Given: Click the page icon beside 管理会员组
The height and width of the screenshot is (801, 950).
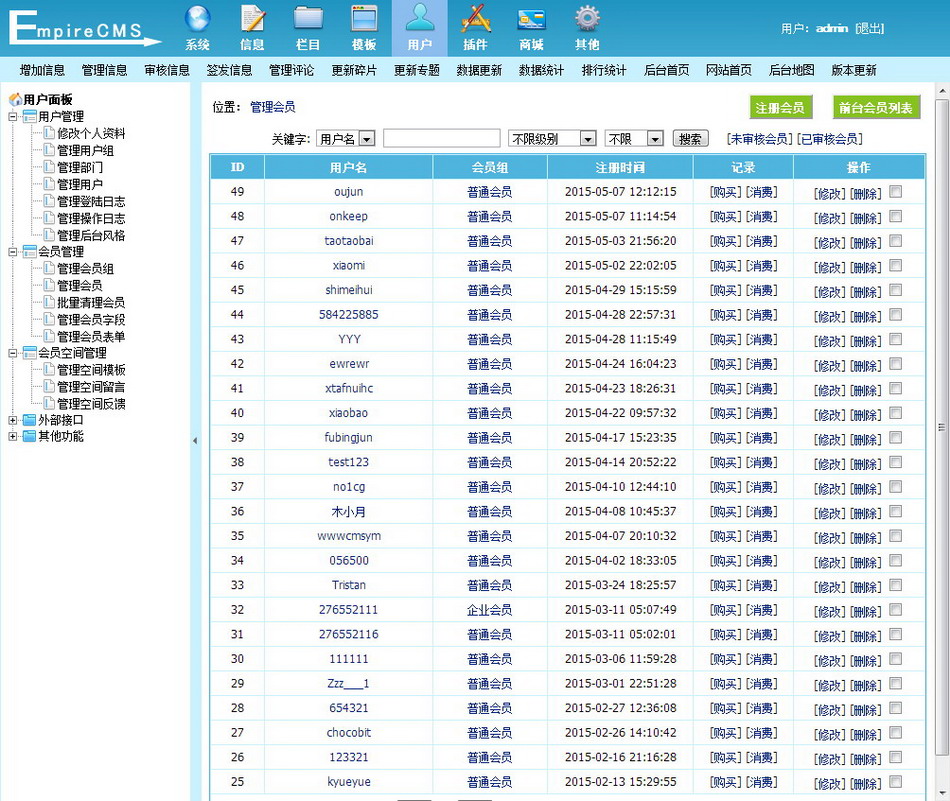Looking at the screenshot, I should (x=50, y=268).
